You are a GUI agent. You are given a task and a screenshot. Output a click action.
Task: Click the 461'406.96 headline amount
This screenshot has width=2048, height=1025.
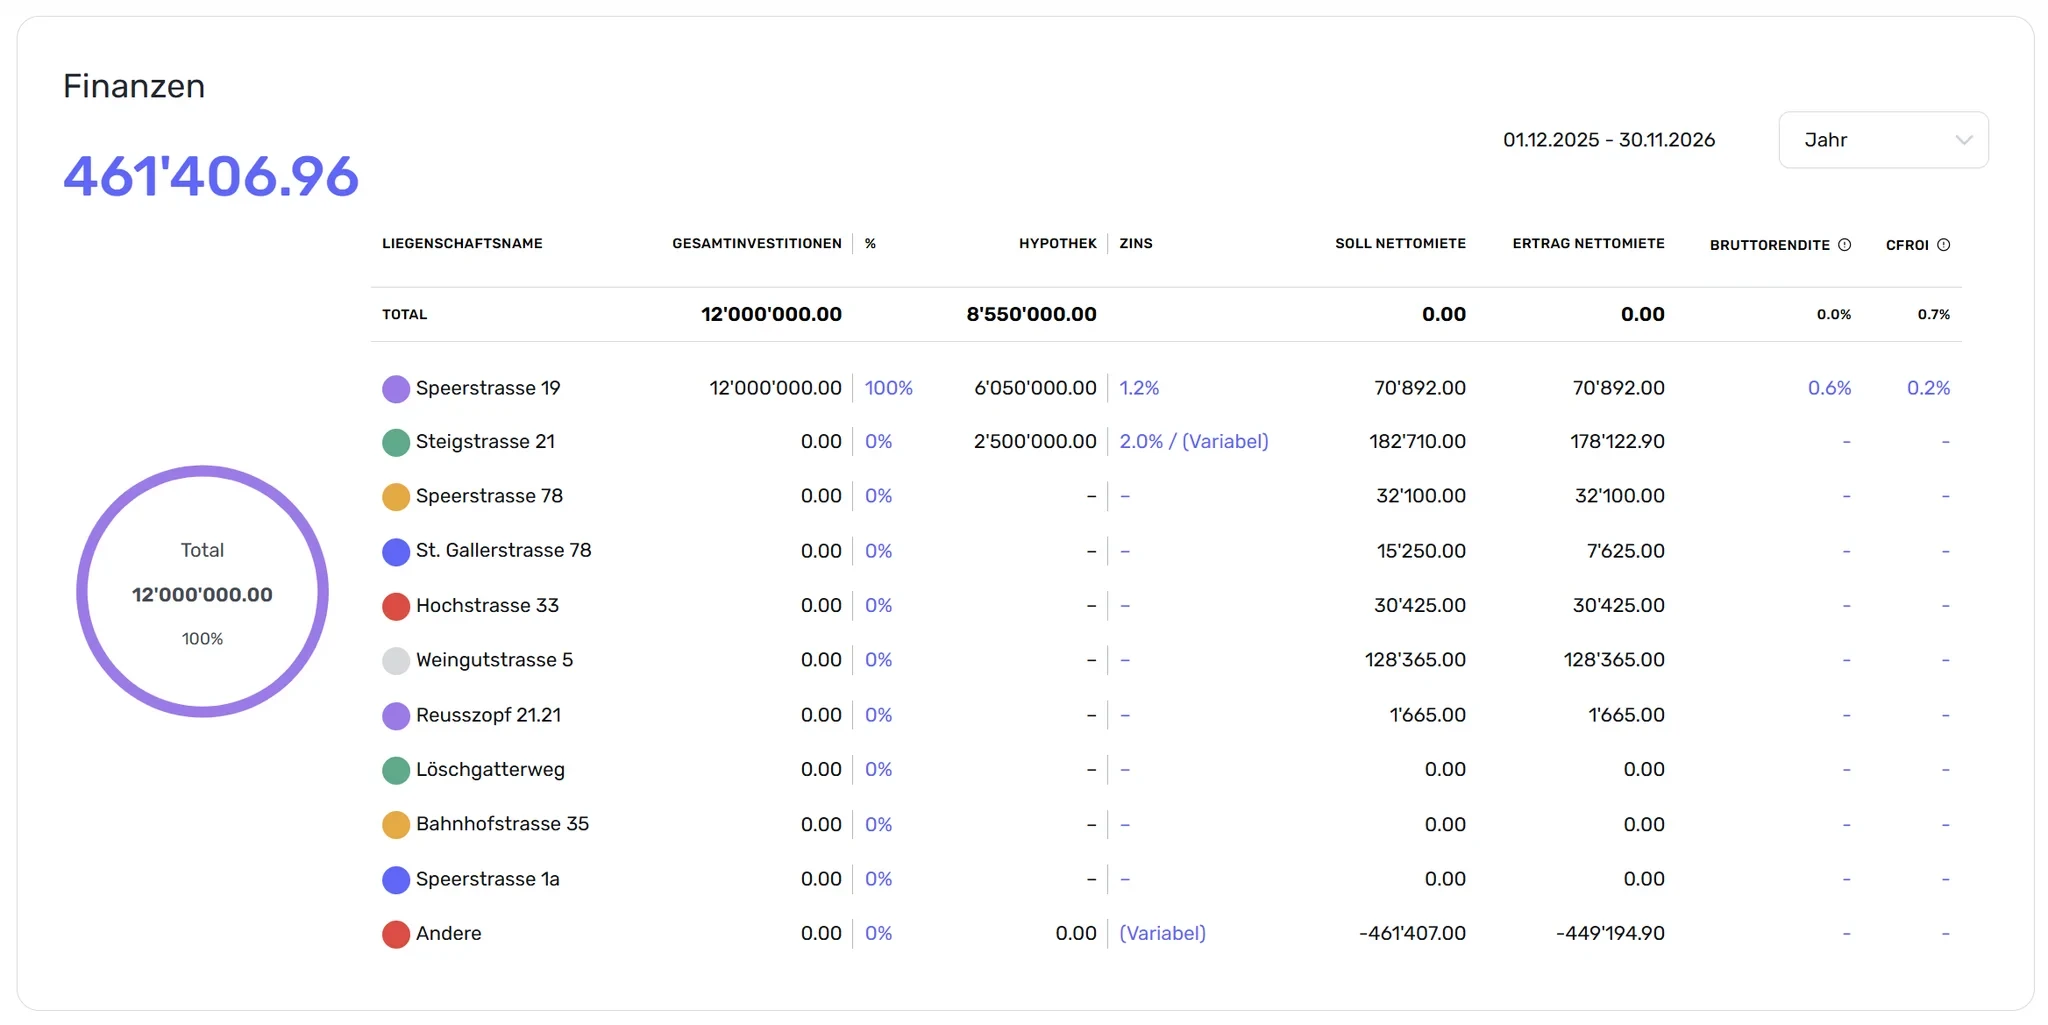click(x=211, y=176)
